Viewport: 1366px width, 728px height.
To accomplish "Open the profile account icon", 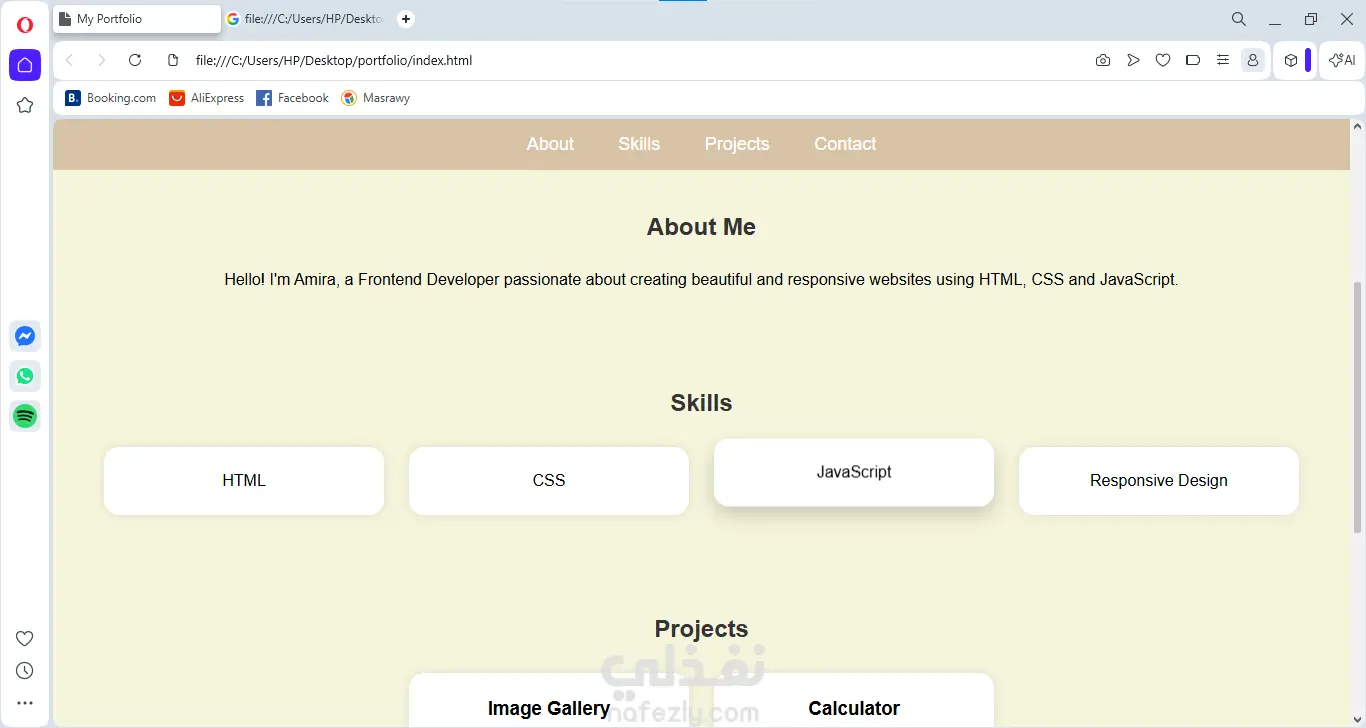I will click(x=1253, y=60).
